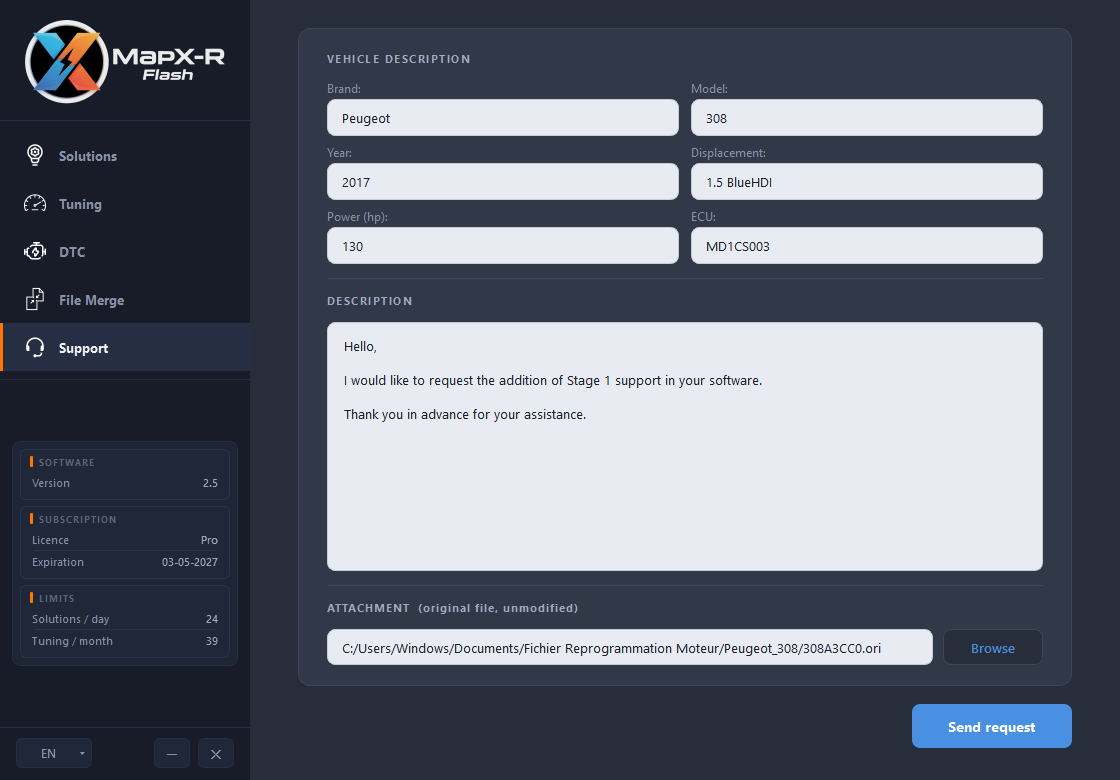The image size is (1120, 780).
Task: Focus the Brand field containing Peugeot
Action: pyautogui.click(x=503, y=118)
